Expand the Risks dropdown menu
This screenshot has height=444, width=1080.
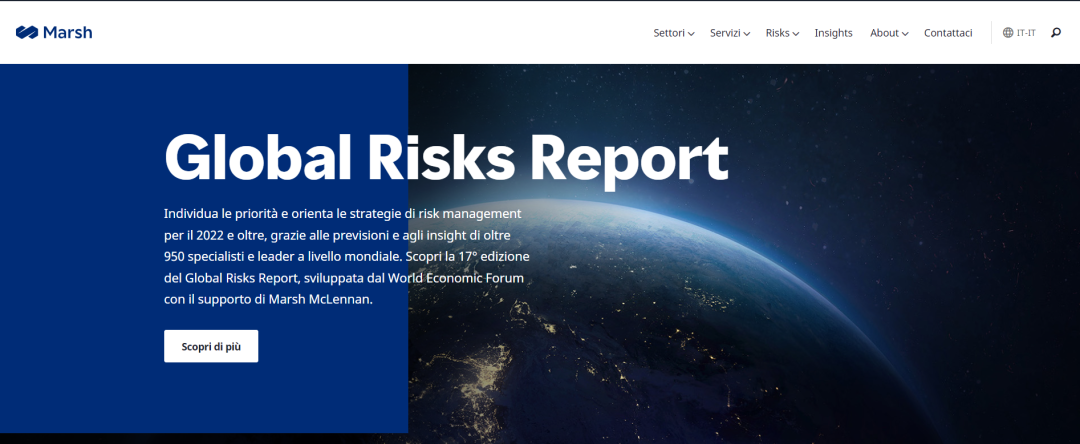click(x=782, y=33)
